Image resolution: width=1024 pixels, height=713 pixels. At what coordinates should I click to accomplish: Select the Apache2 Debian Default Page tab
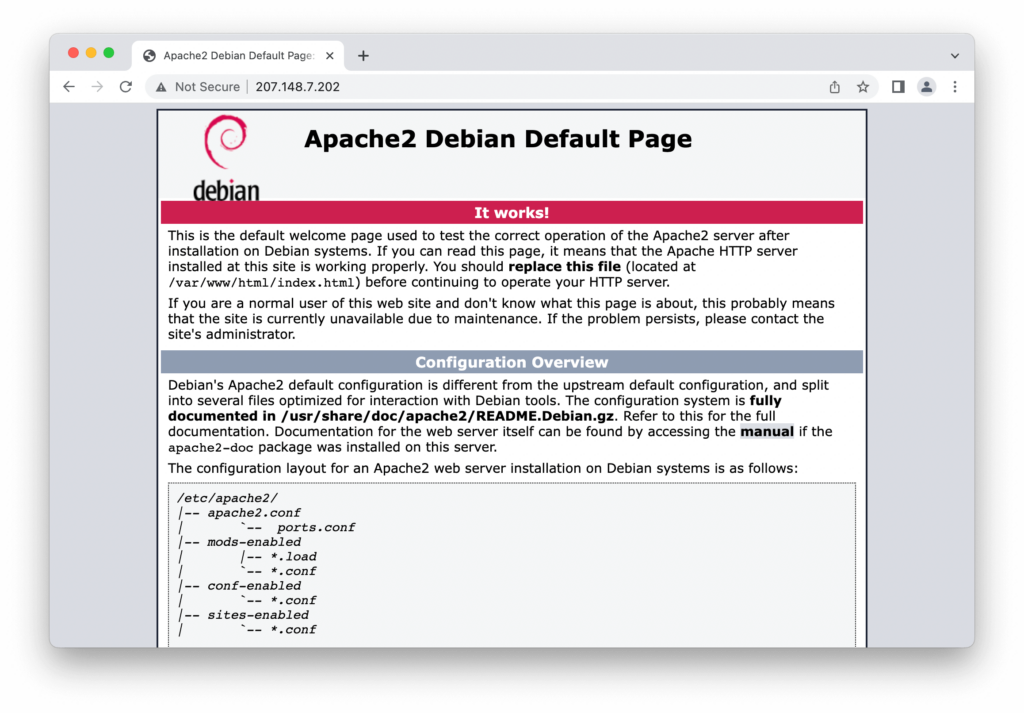click(x=239, y=56)
